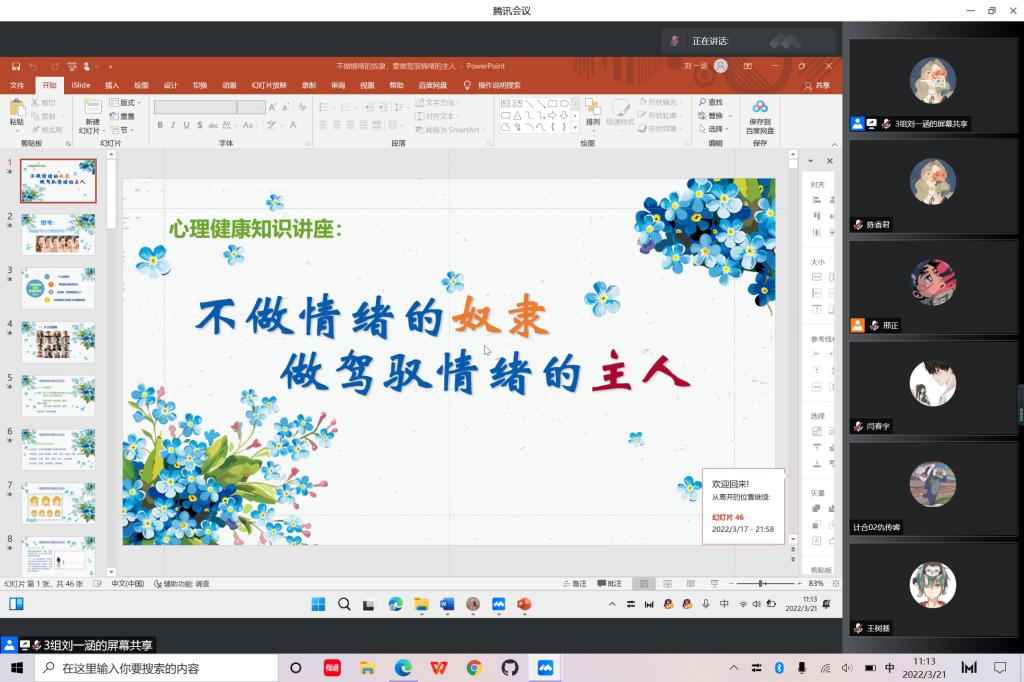Open reading view from the status bar
The width and height of the screenshot is (1024, 682).
pyautogui.click(x=690, y=583)
